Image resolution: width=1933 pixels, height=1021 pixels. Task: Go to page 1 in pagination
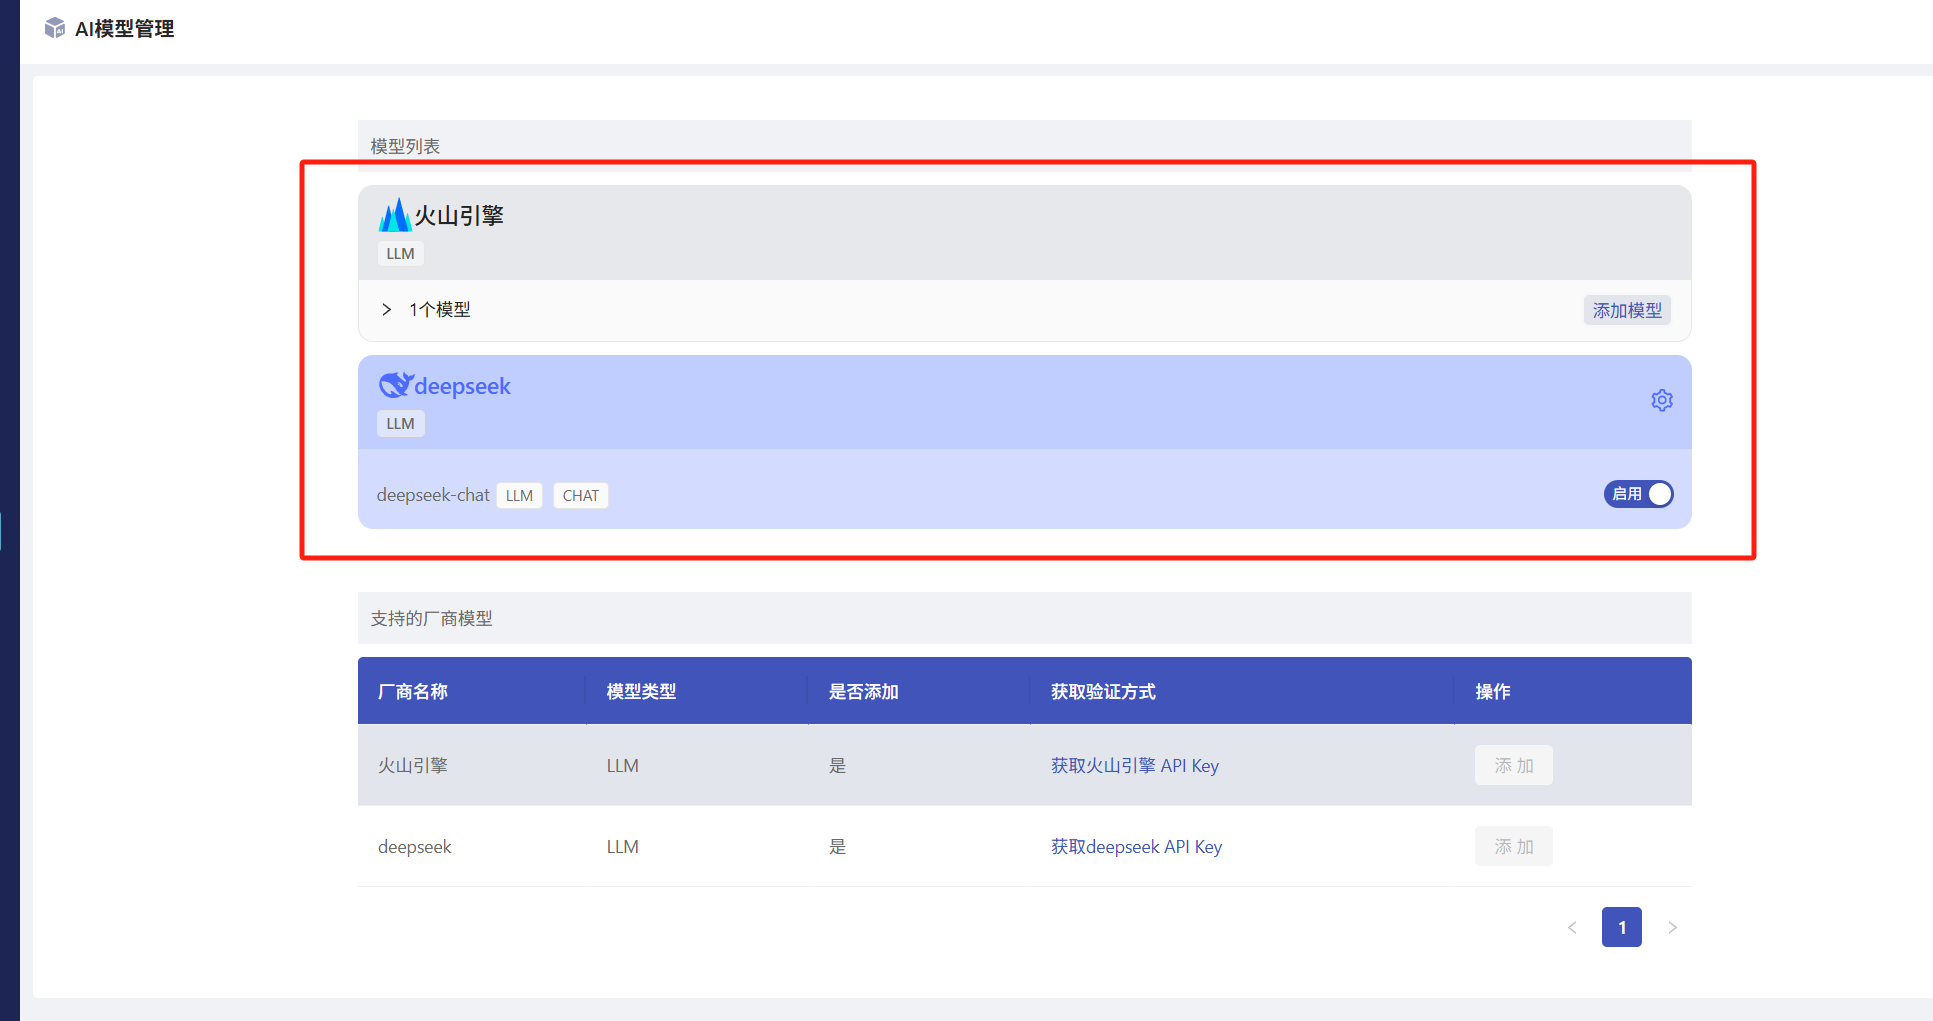tap(1622, 927)
